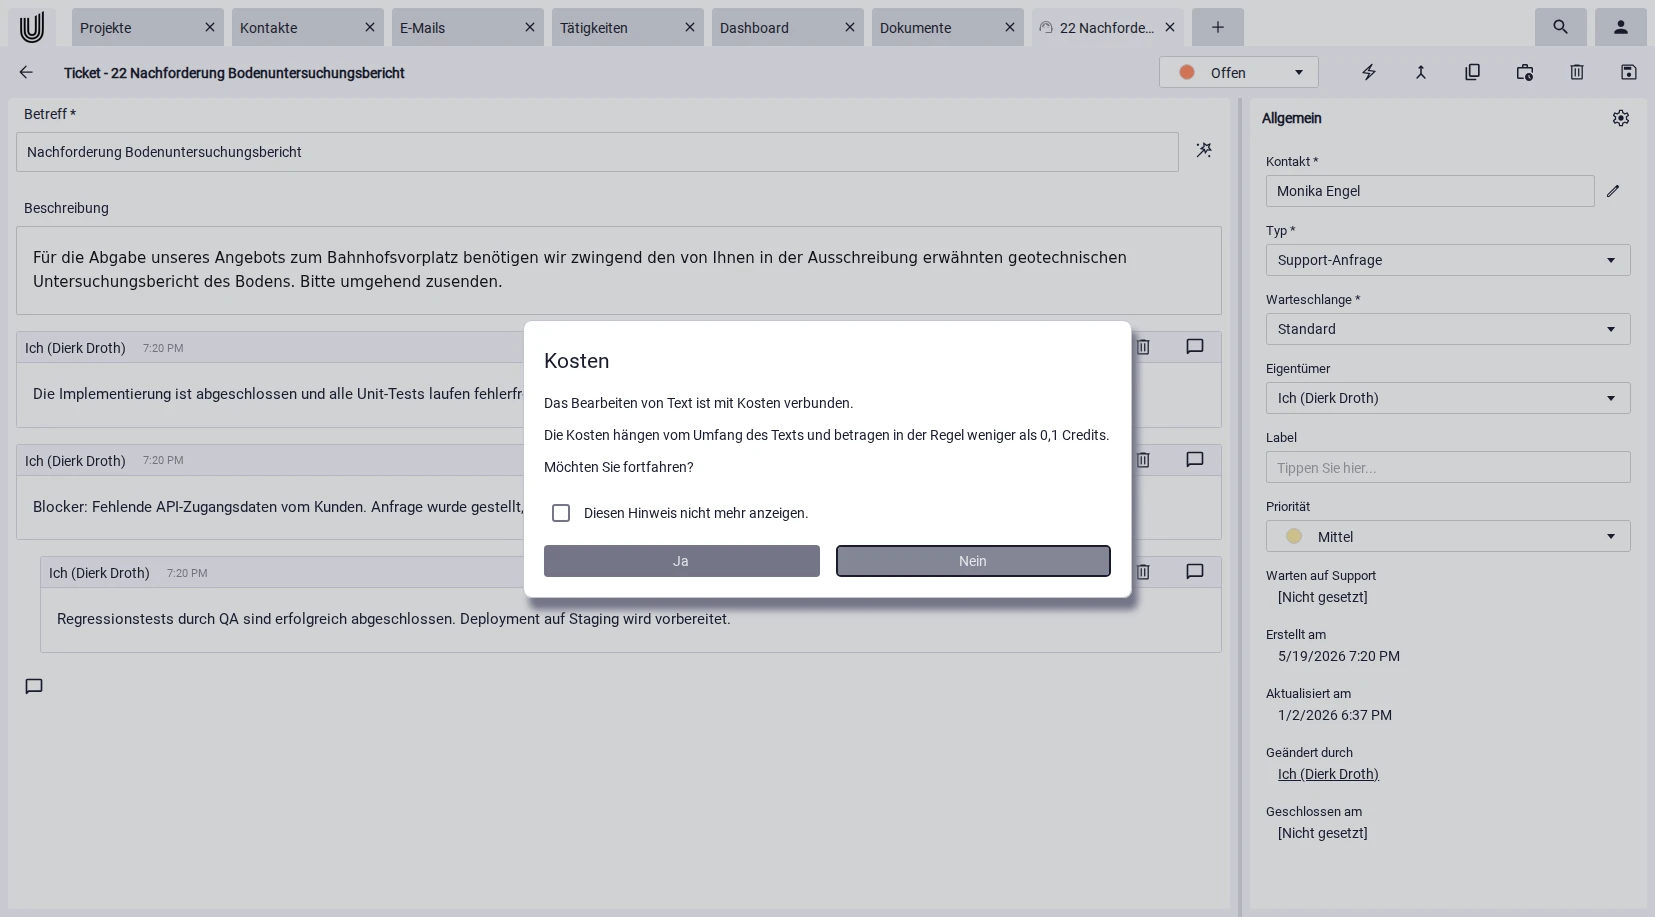Click the magic wand icon beside Betreff
Image resolution: width=1655 pixels, height=917 pixels.
tap(1204, 150)
